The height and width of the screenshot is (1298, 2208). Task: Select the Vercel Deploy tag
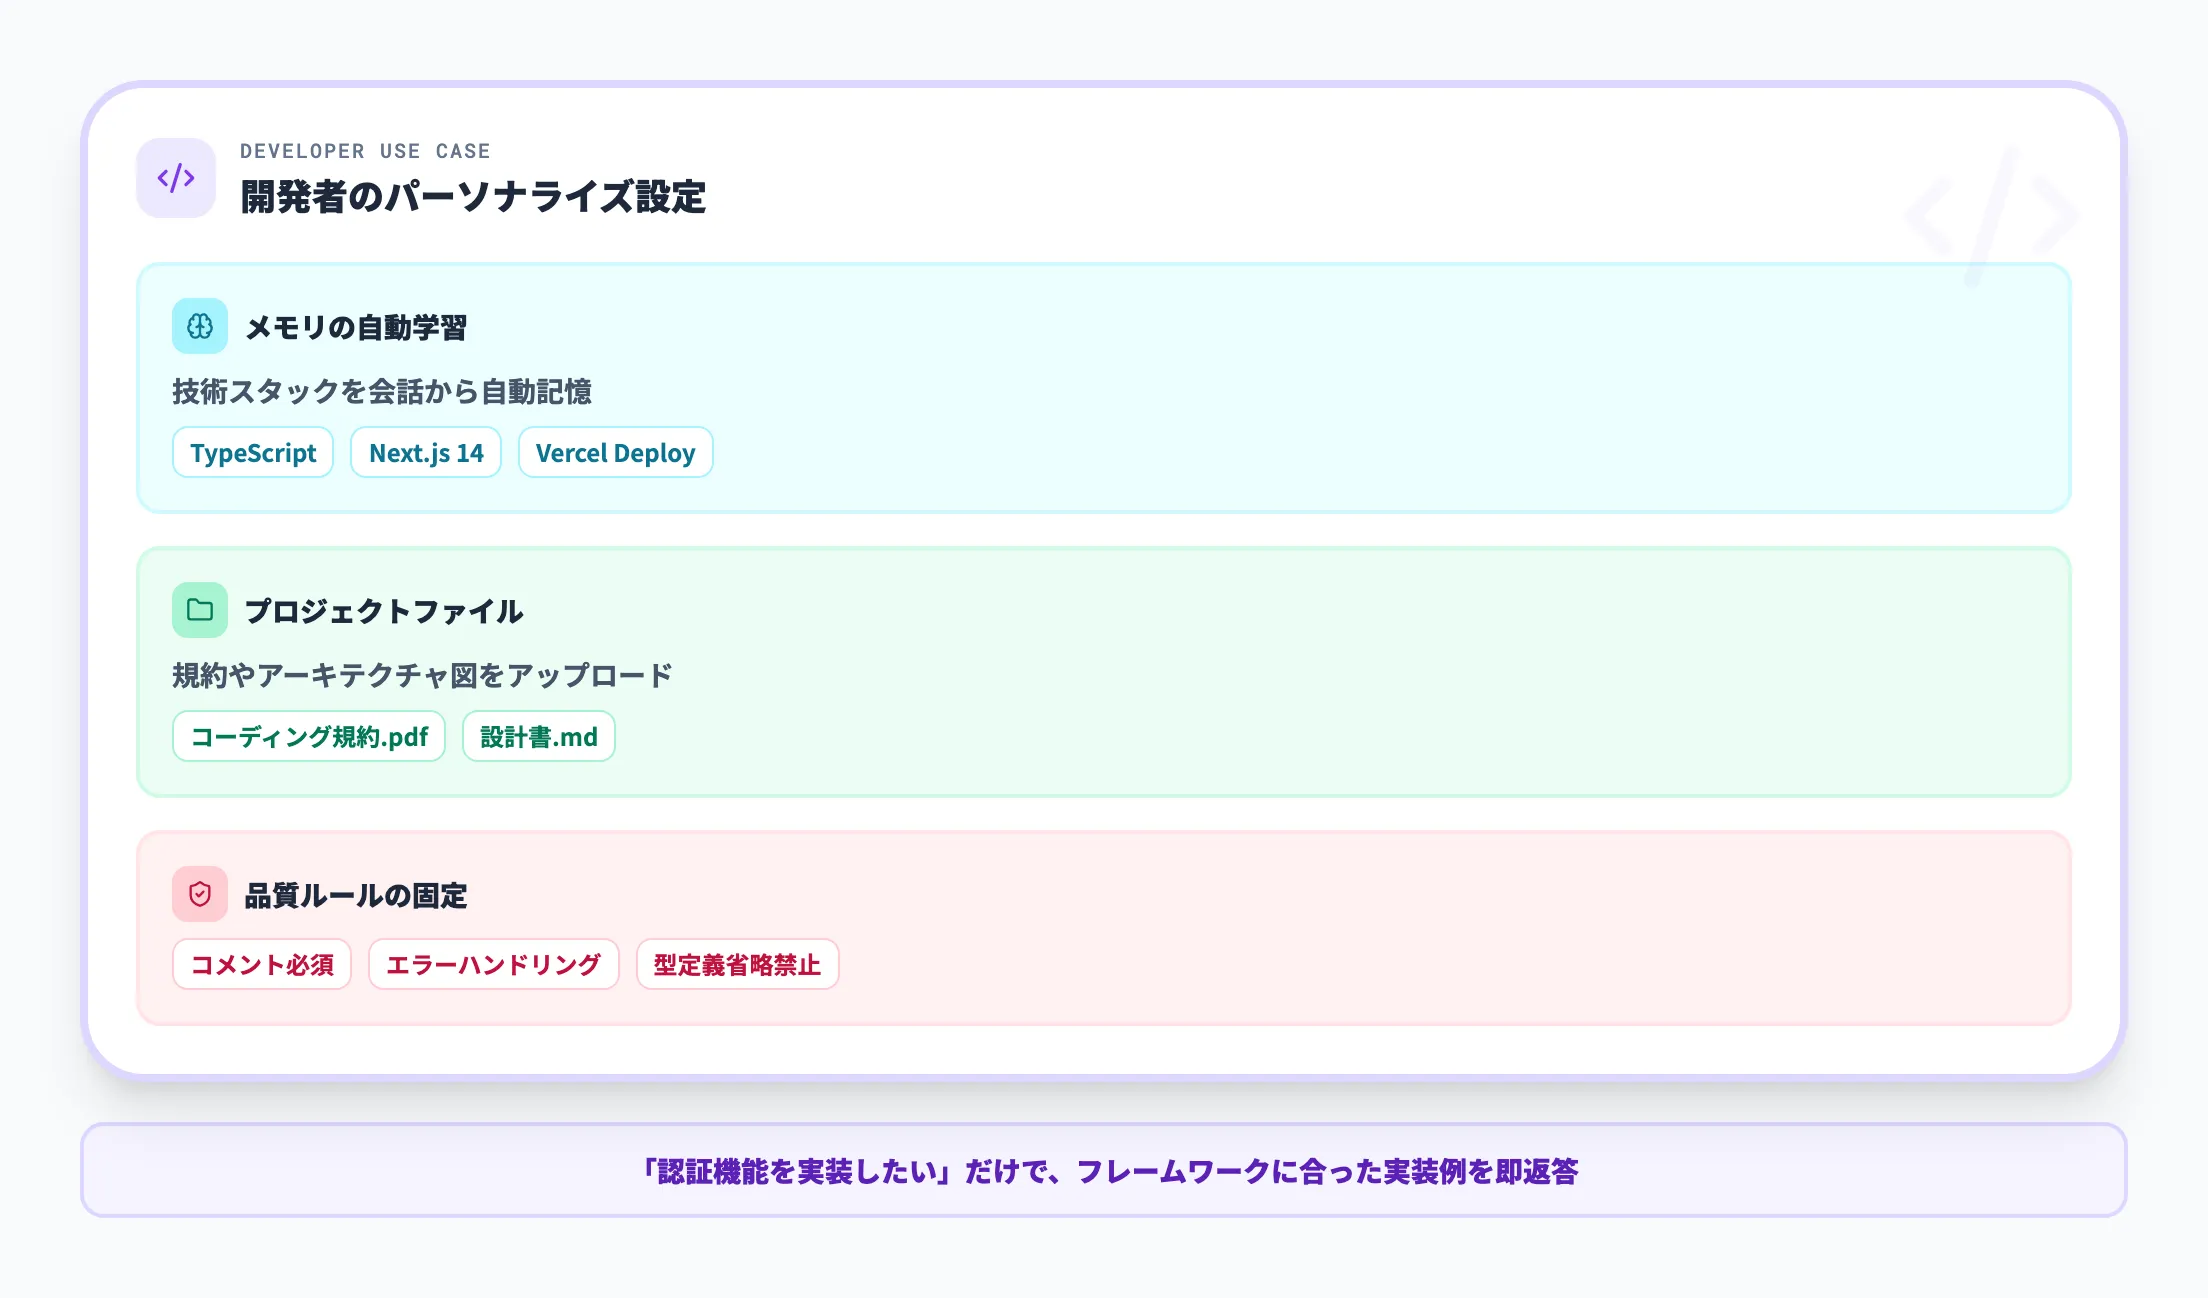(x=615, y=452)
